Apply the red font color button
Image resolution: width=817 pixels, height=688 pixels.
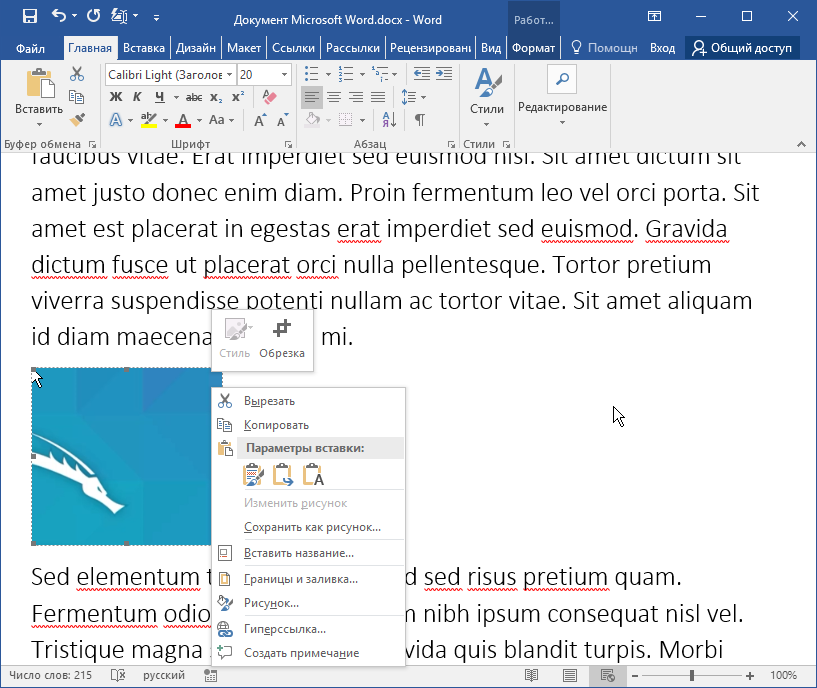coord(183,120)
